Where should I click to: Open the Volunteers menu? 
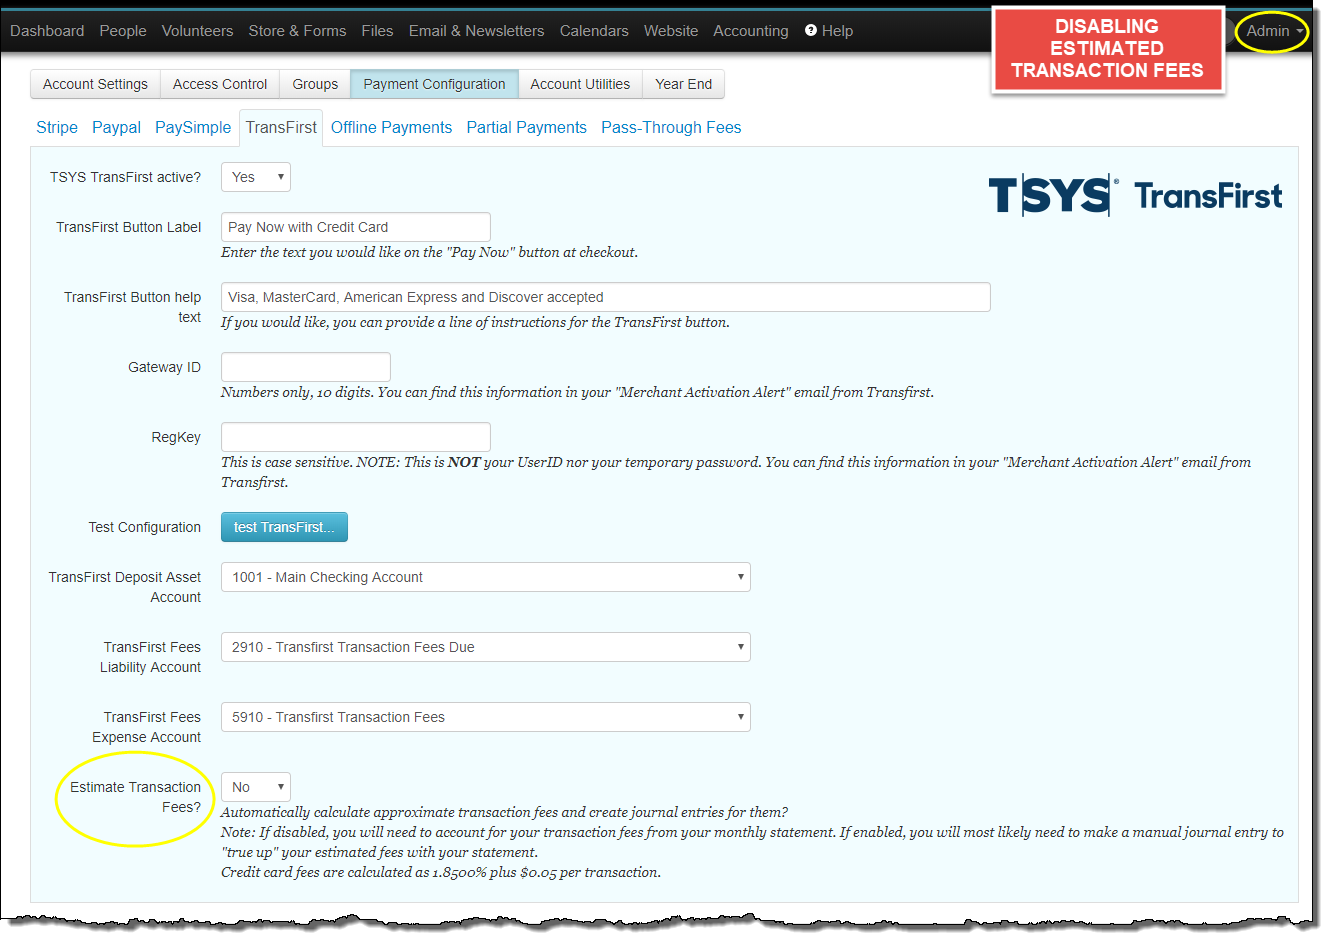[197, 31]
